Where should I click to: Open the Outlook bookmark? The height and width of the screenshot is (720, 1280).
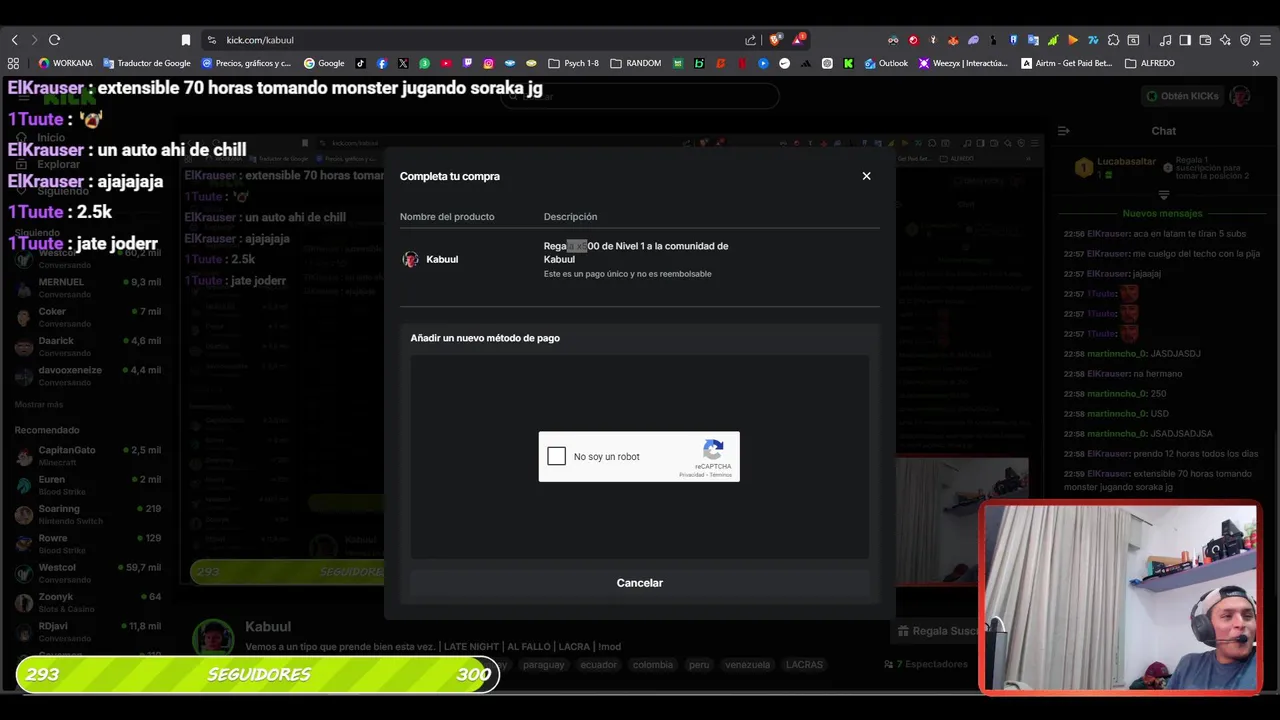[886, 63]
